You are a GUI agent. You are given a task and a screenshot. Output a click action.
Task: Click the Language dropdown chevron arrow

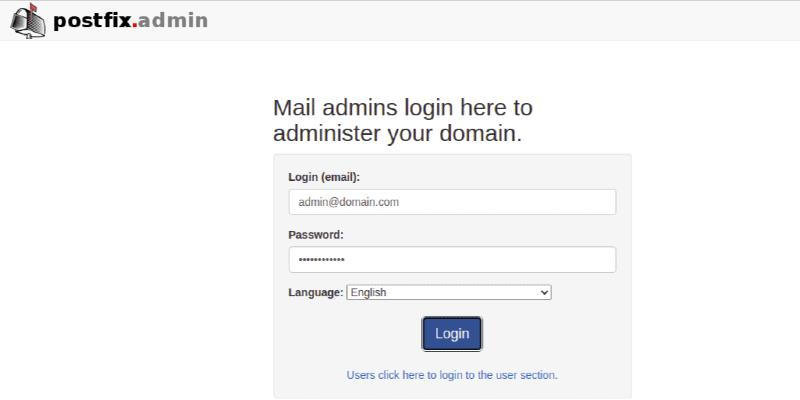point(544,292)
